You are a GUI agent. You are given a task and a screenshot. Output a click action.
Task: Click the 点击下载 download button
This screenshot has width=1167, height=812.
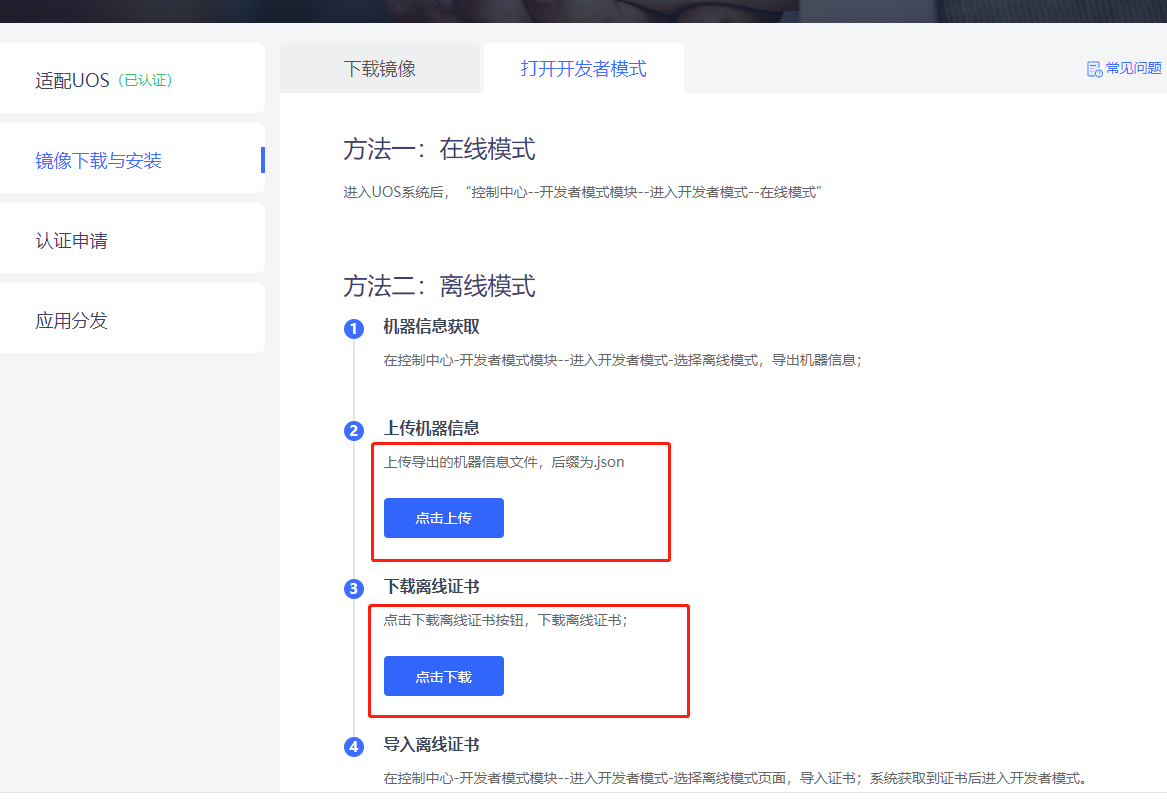(443, 676)
